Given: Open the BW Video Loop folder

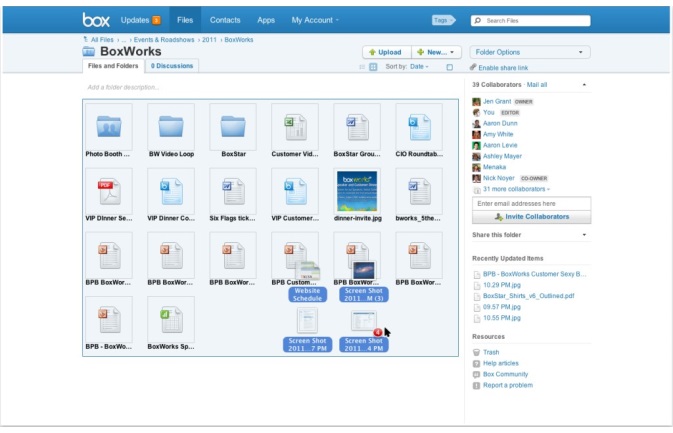Looking at the screenshot, I should coord(171,127).
